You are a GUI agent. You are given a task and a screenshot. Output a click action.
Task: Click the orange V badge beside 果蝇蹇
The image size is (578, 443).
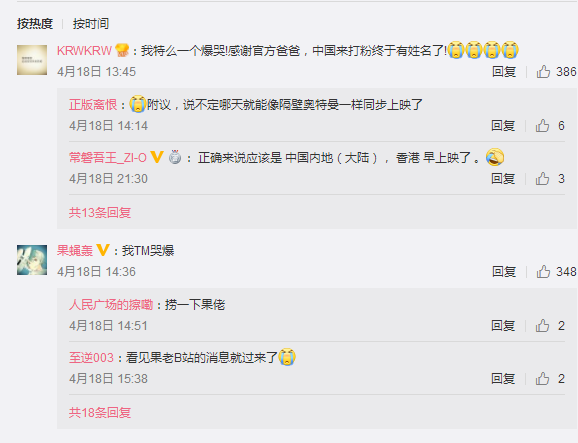[103, 250]
